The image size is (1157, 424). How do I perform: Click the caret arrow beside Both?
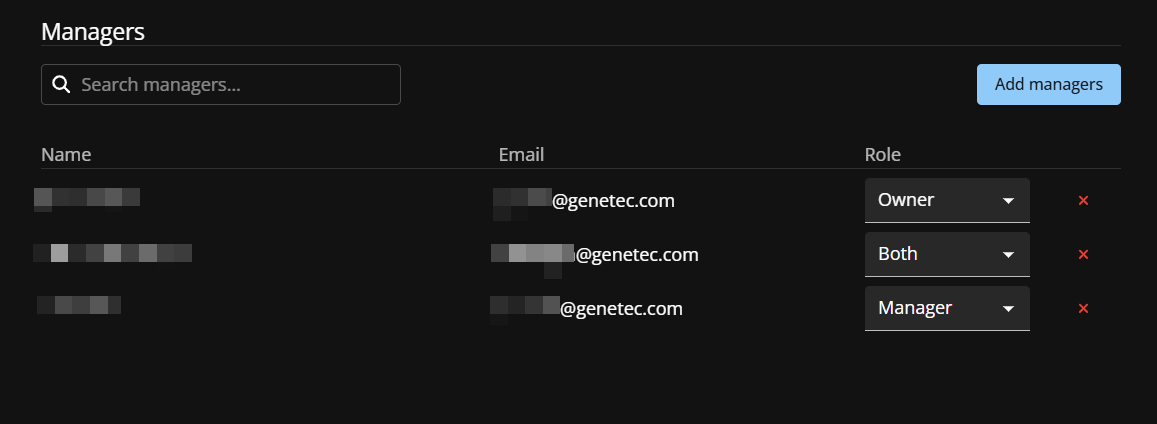[1008, 255]
